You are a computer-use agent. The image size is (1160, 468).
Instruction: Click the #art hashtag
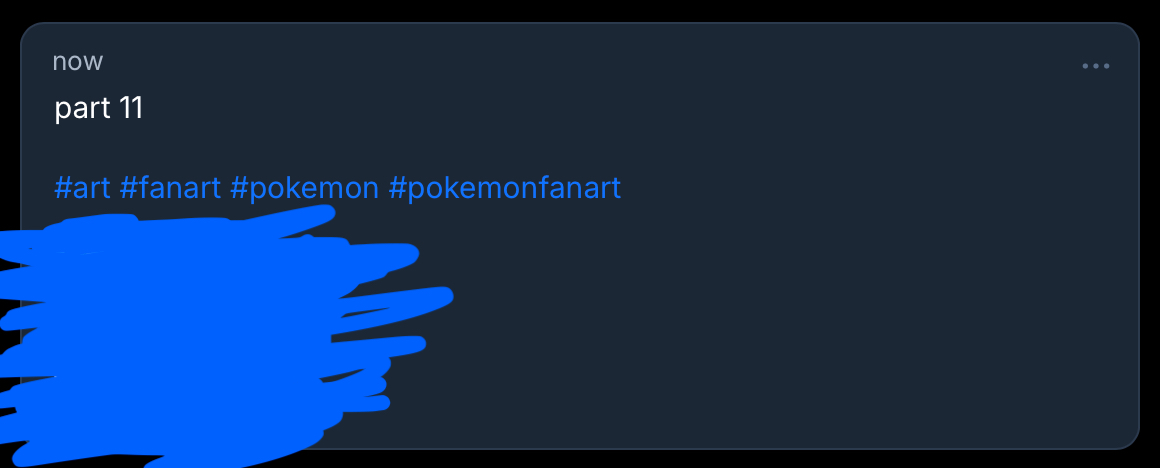point(82,187)
